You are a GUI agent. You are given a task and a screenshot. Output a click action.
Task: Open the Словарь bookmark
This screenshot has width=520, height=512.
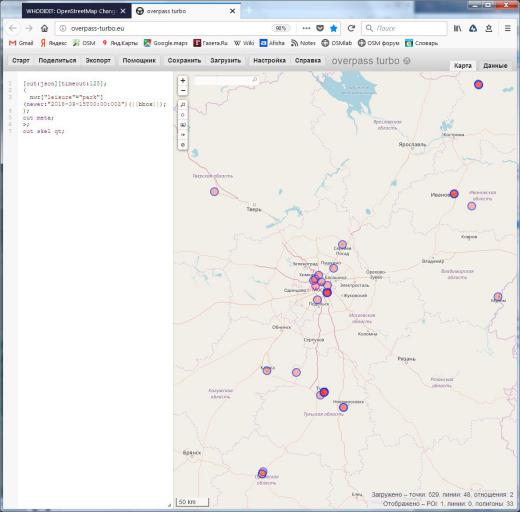click(x=422, y=43)
